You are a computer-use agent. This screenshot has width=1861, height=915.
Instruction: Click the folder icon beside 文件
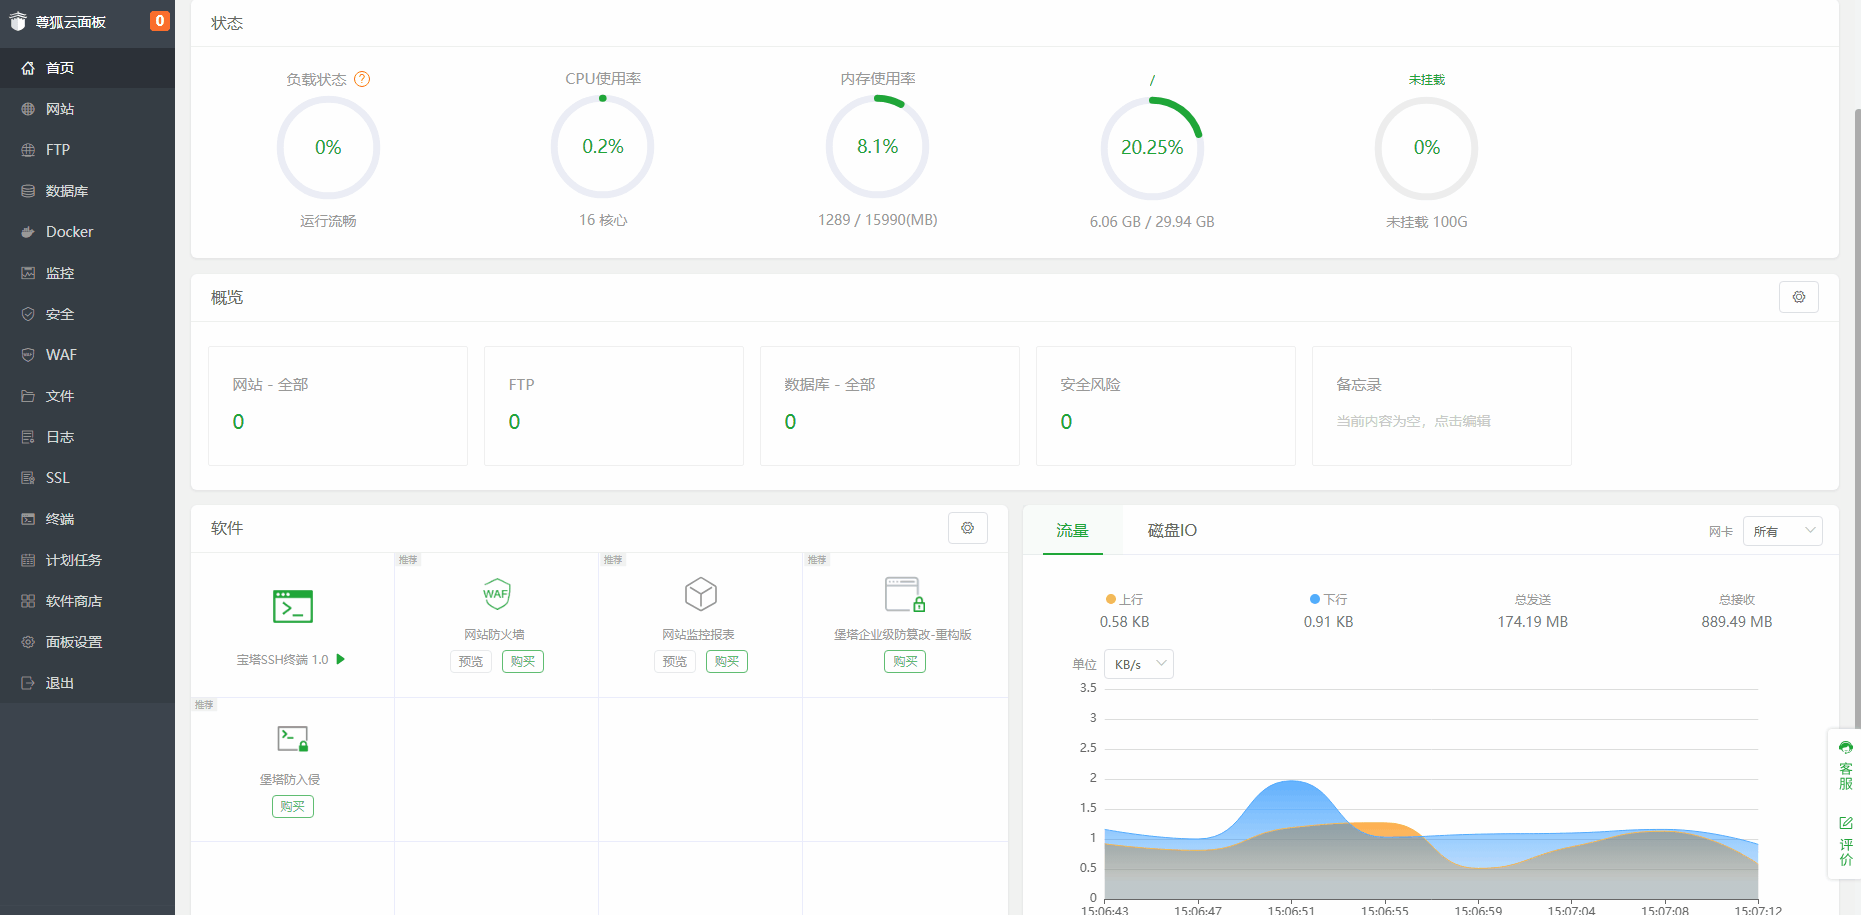coord(28,396)
